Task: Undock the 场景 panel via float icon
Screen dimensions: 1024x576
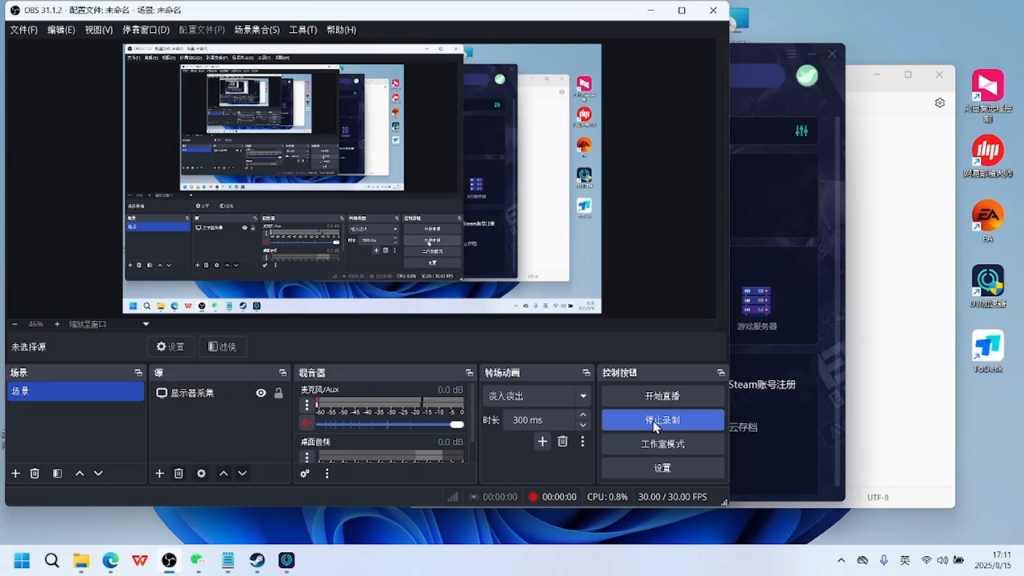Action: (138, 372)
